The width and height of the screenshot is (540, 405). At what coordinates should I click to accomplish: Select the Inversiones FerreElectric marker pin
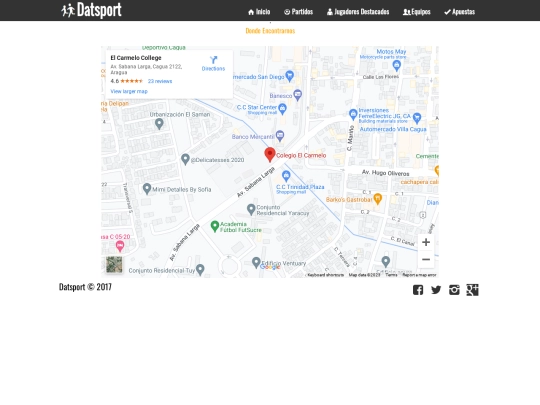(353, 114)
